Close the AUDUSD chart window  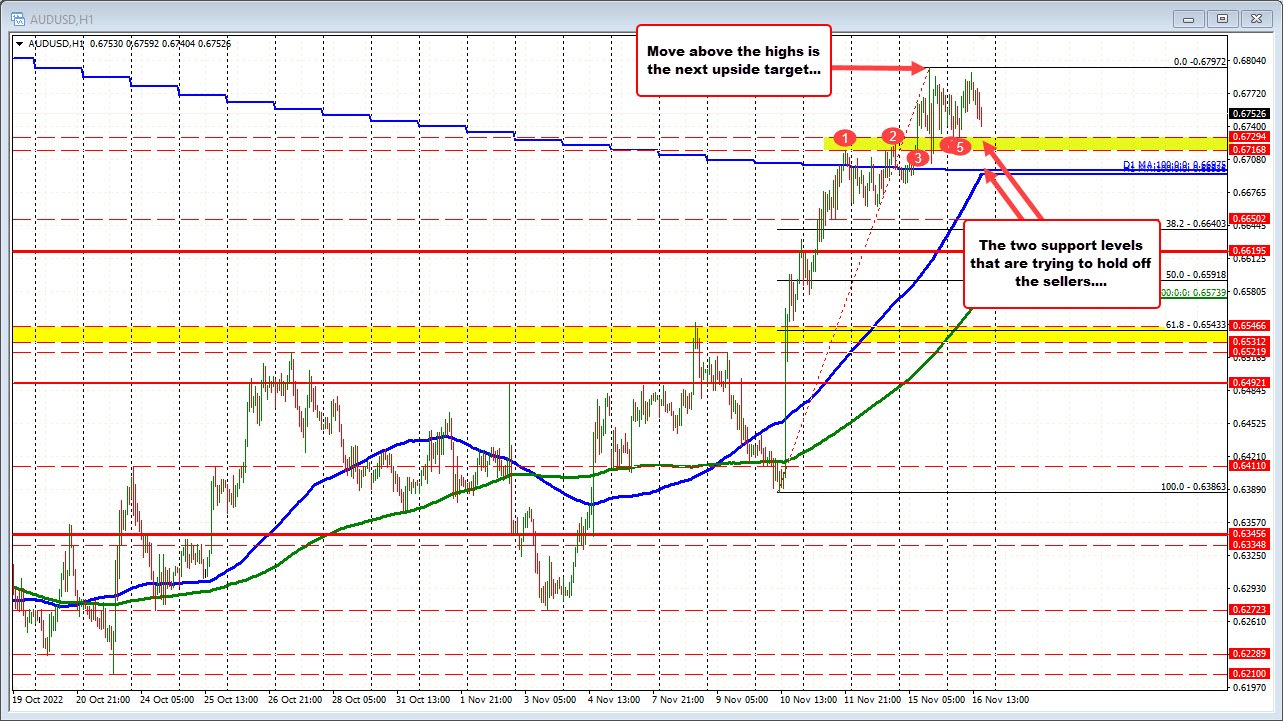1255,17
